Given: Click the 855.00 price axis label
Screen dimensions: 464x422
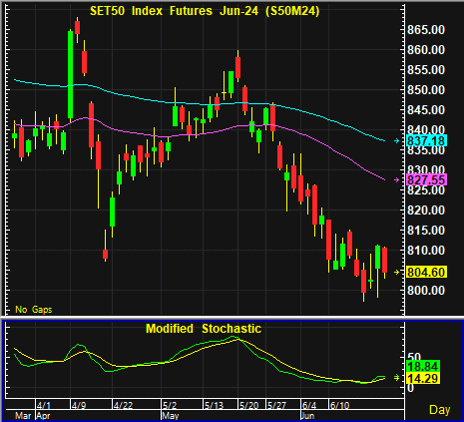Looking at the screenshot, I should (x=426, y=70).
